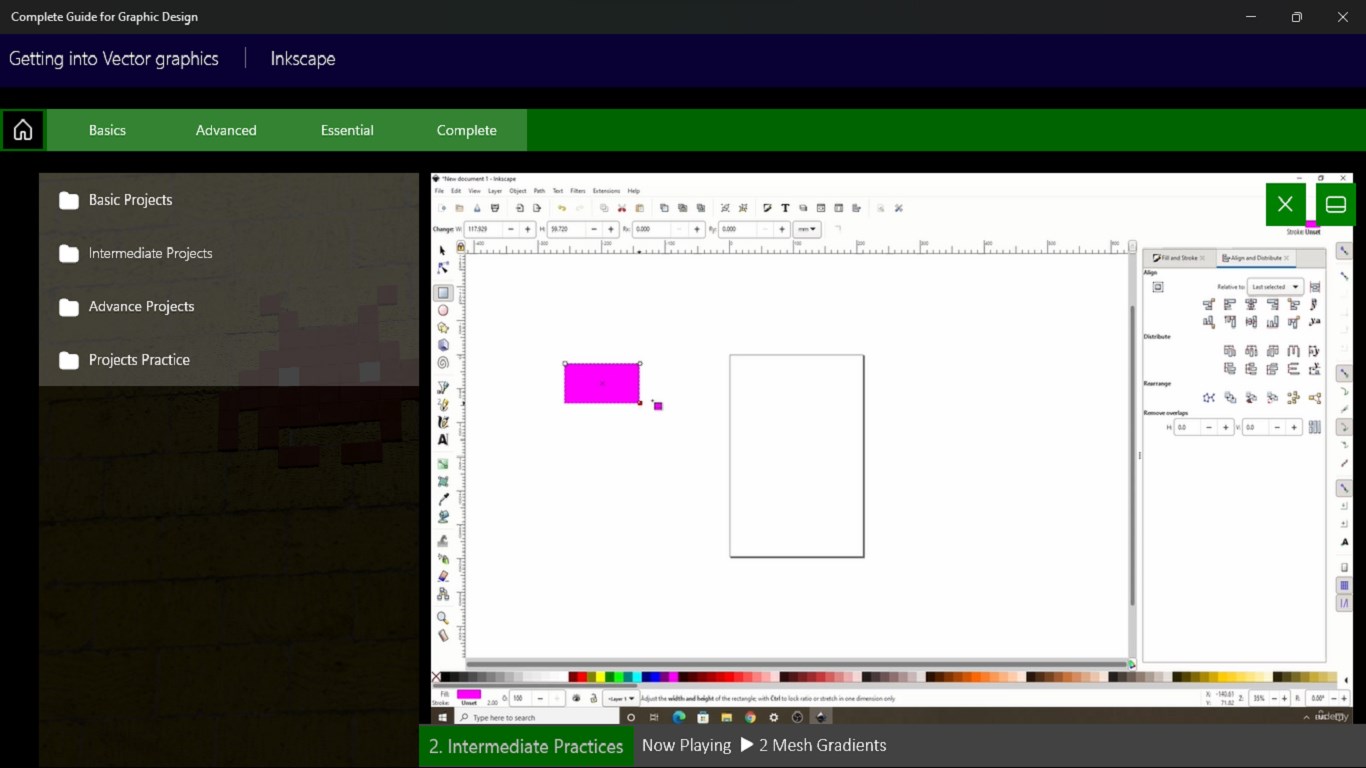Viewport: 1366px width, 768px height.
Task: Open the Layer 1 selector at bottom
Action: point(621,698)
